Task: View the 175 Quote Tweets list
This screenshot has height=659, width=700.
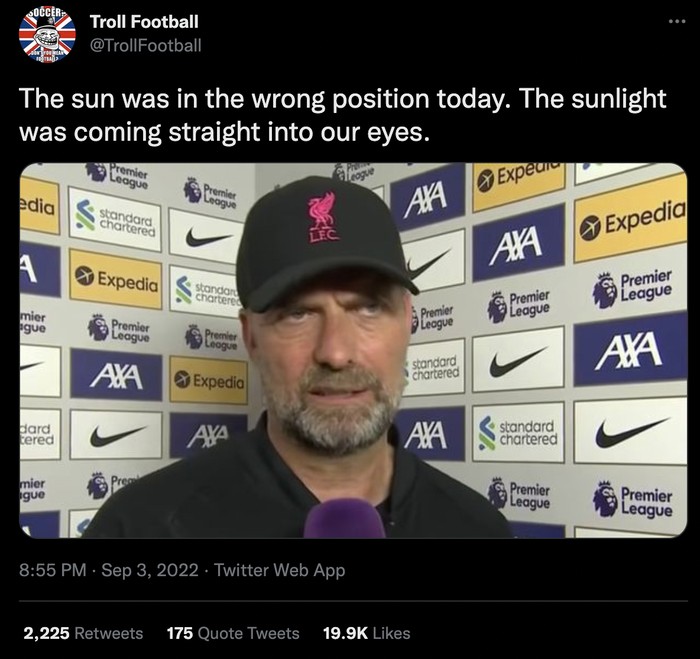Action: coord(233,633)
